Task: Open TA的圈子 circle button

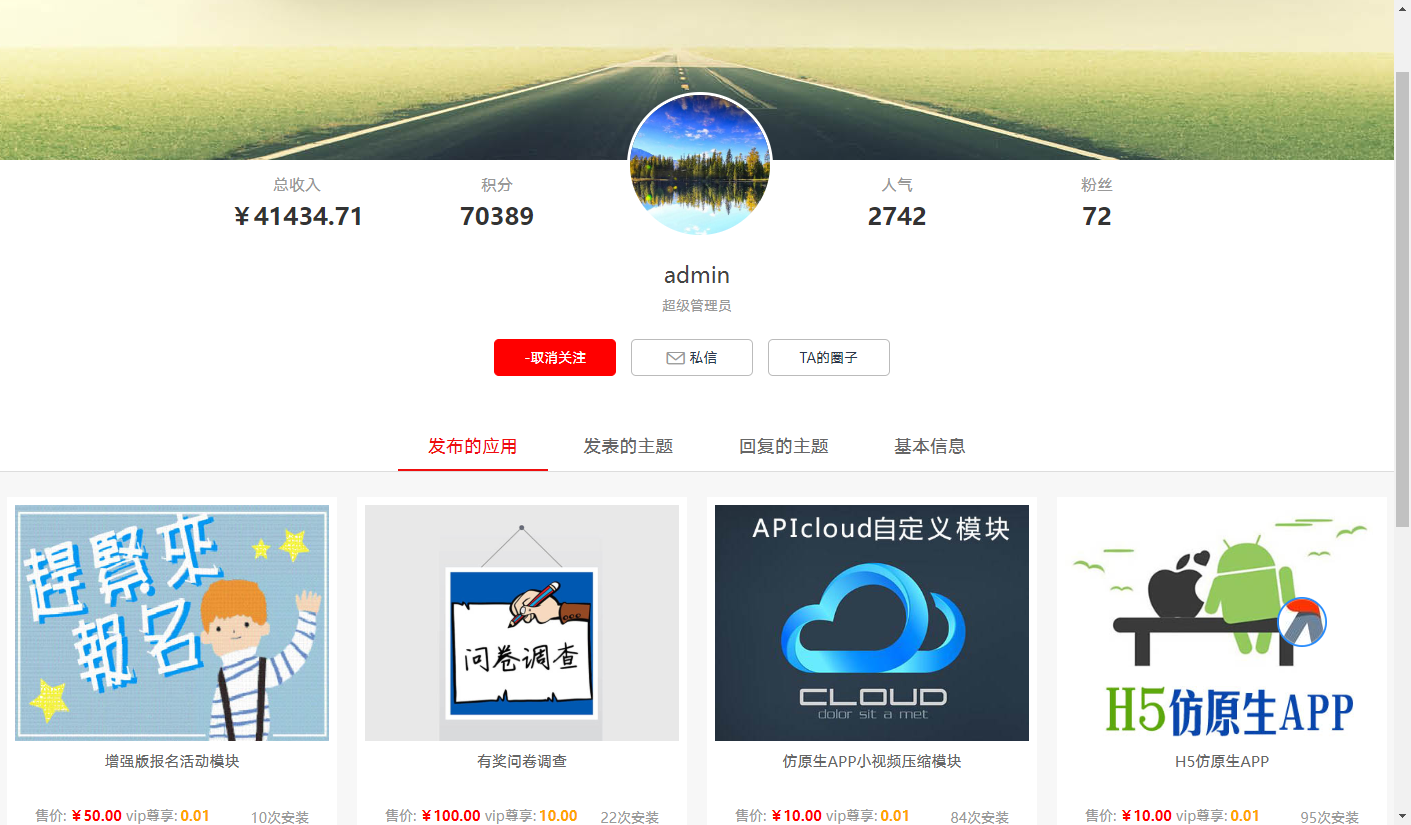Action: pyautogui.click(x=829, y=358)
